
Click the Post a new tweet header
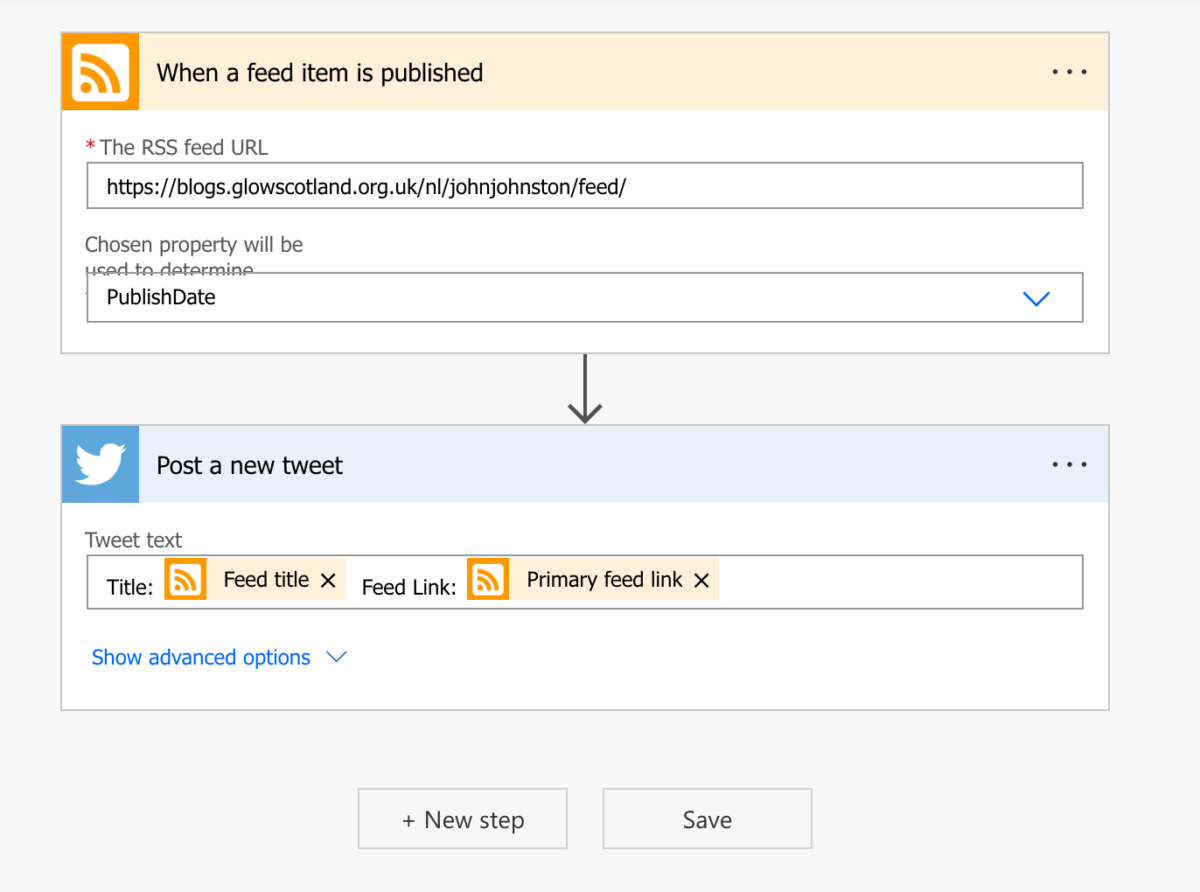click(249, 464)
